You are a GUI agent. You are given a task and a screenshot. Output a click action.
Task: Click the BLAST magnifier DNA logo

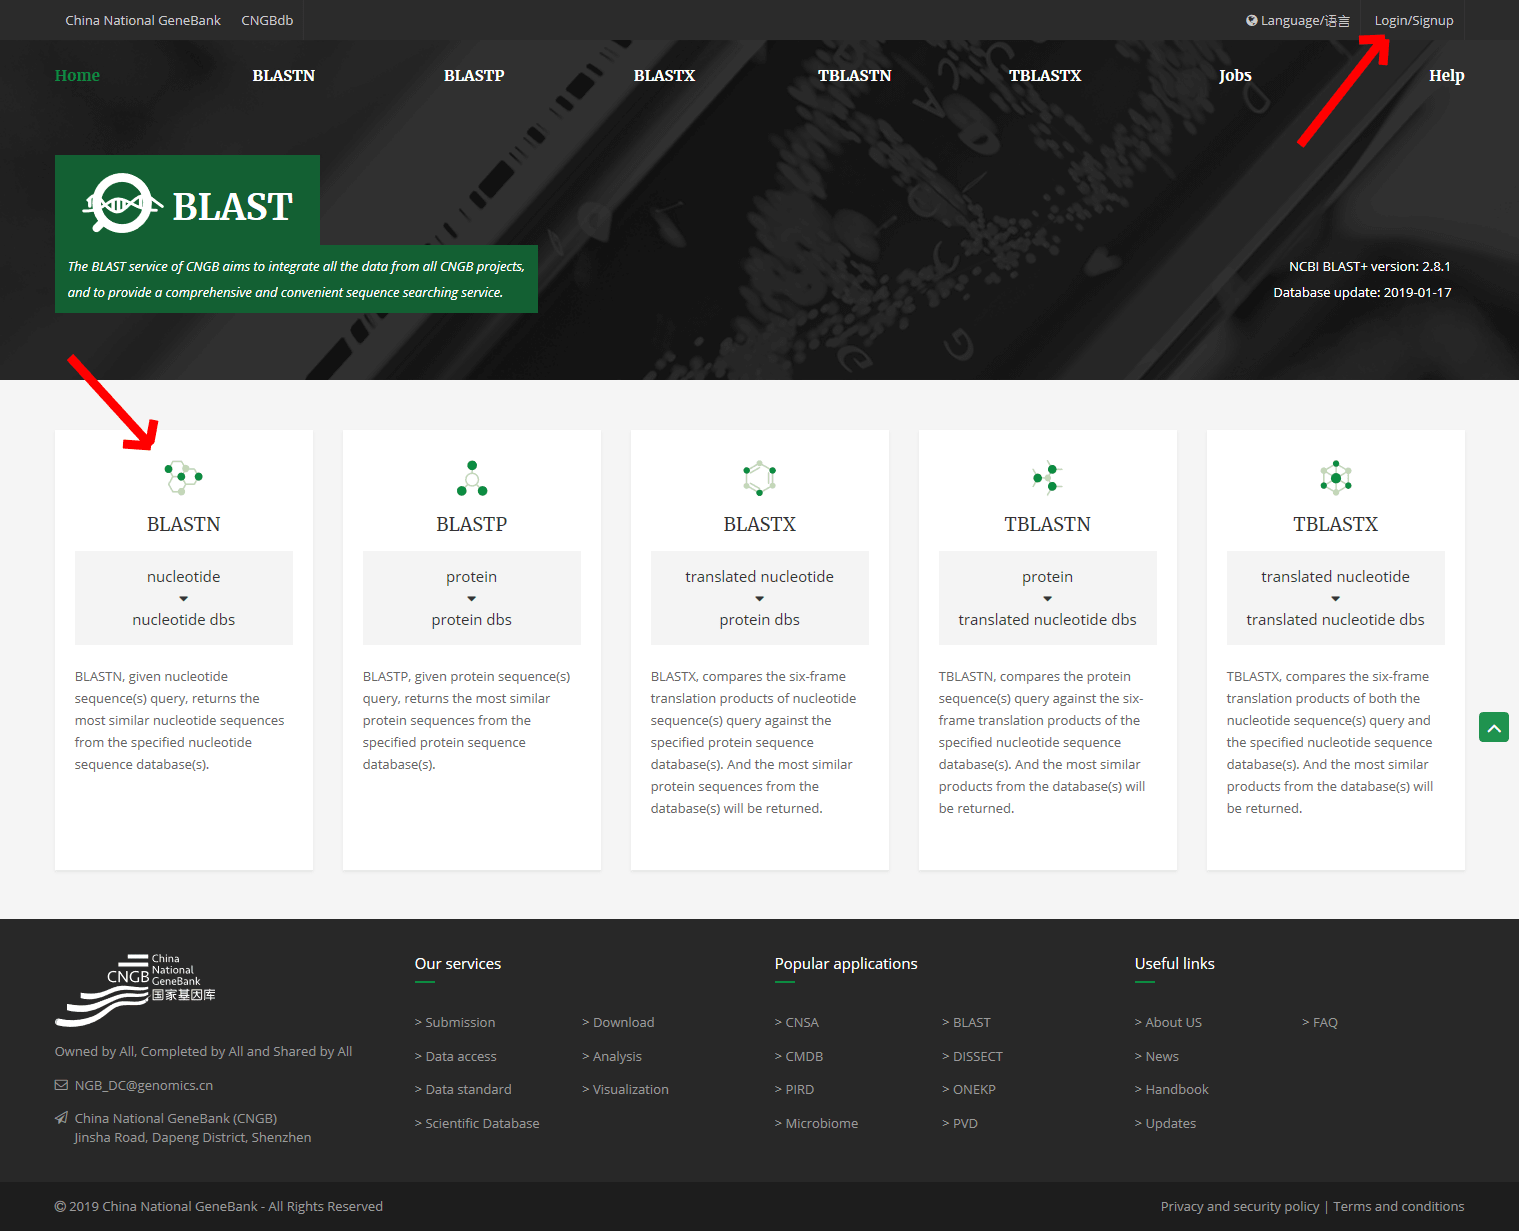coord(121,204)
